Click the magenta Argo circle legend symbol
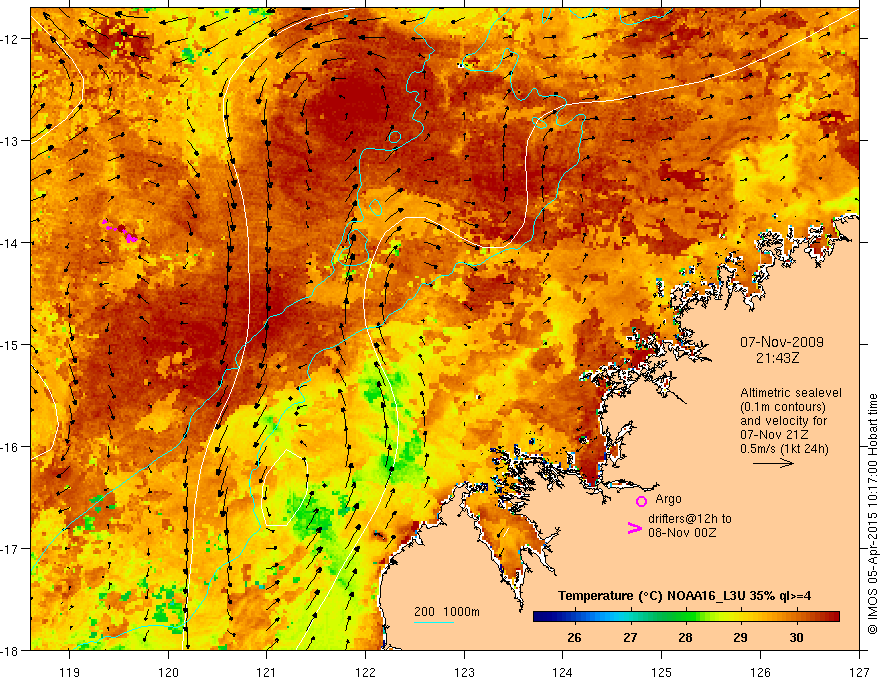The height and width of the screenshot is (680, 880). pyautogui.click(x=641, y=501)
